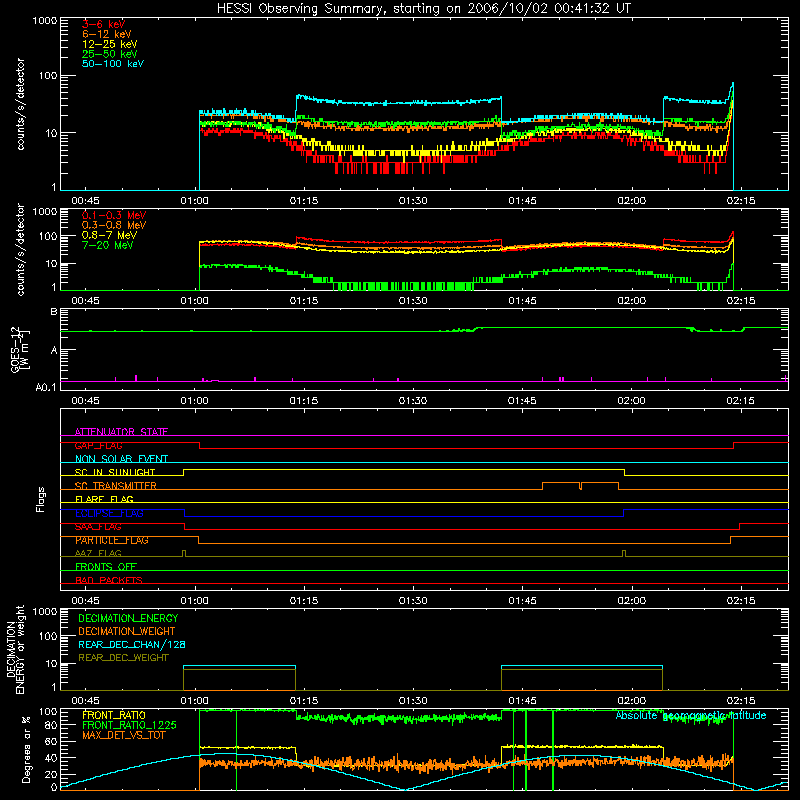The width and height of the screenshot is (800, 800).
Task: Click the Absolute geomagnetic latitude label
Action: [691, 715]
